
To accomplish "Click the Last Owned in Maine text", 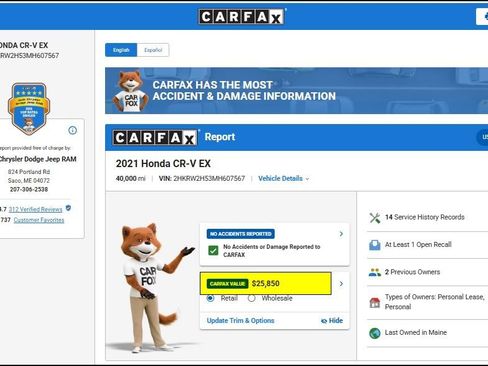I will click(416, 332).
